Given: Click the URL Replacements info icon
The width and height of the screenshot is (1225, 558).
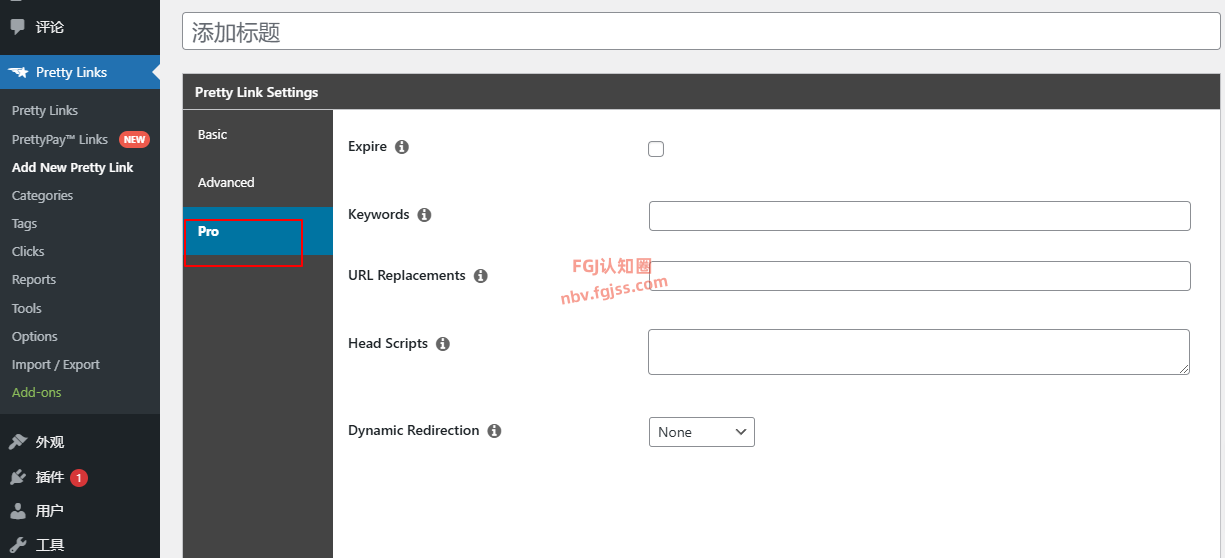Looking at the screenshot, I should 480,276.
